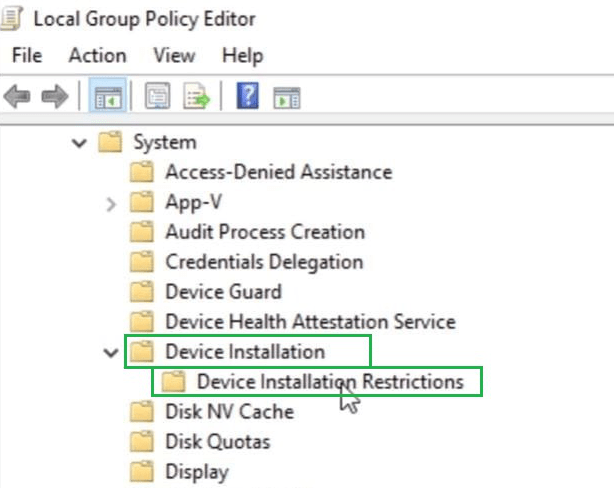Toggle the Show/Hide Console Tree button

point(106,97)
